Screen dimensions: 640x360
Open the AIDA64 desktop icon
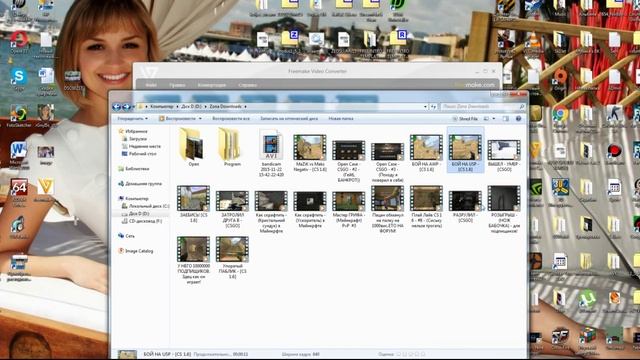click(19, 191)
